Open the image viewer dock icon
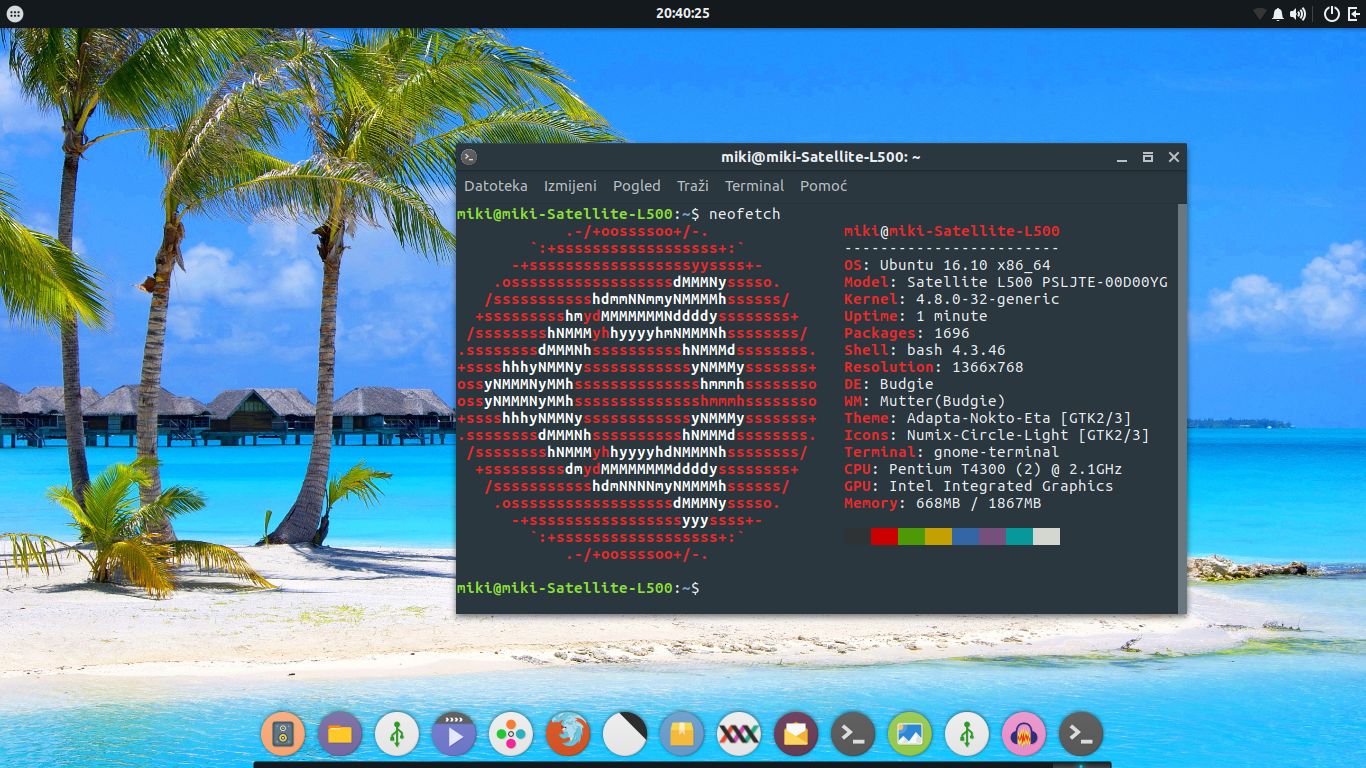The width and height of the screenshot is (1366, 768). tap(909, 735)
